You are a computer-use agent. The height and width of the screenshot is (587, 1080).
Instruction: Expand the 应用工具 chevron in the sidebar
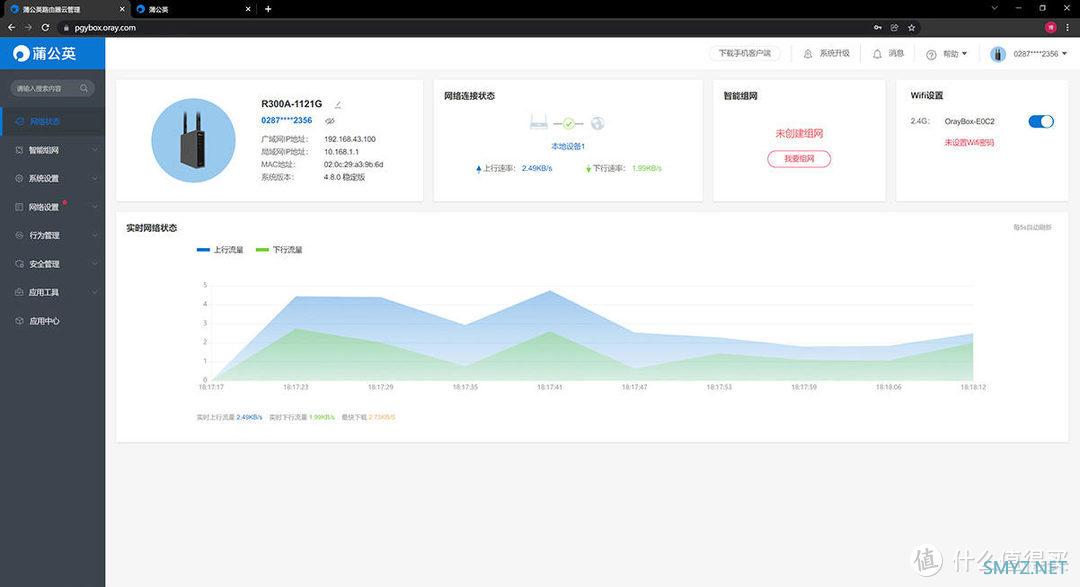coord(94,292)
